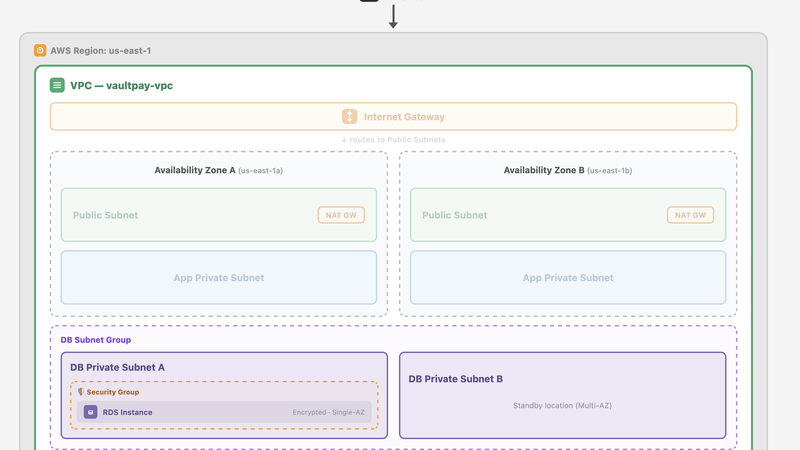This screenshot has height=450, width=800.
Task: Click the 'Availability Zone A' heading
Action: pos(195,170)
